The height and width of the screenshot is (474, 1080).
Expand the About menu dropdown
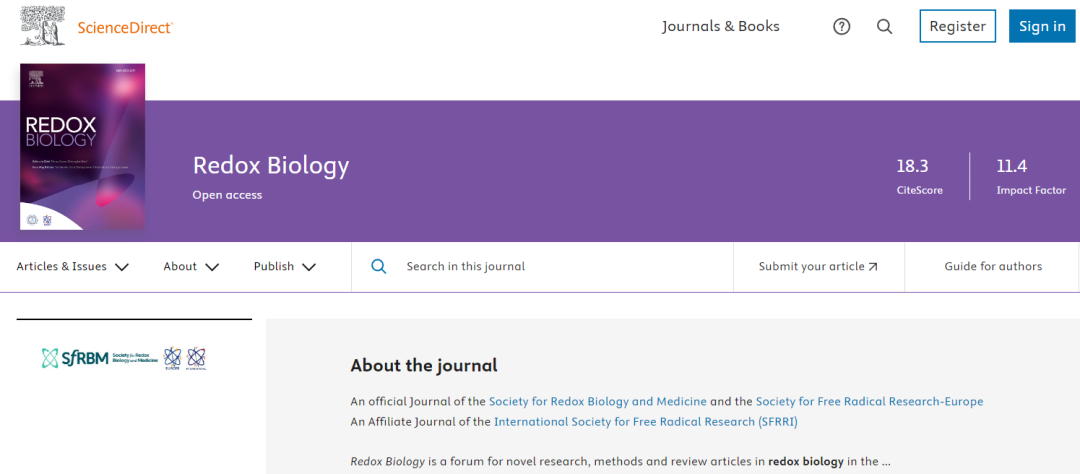point(191,267)
